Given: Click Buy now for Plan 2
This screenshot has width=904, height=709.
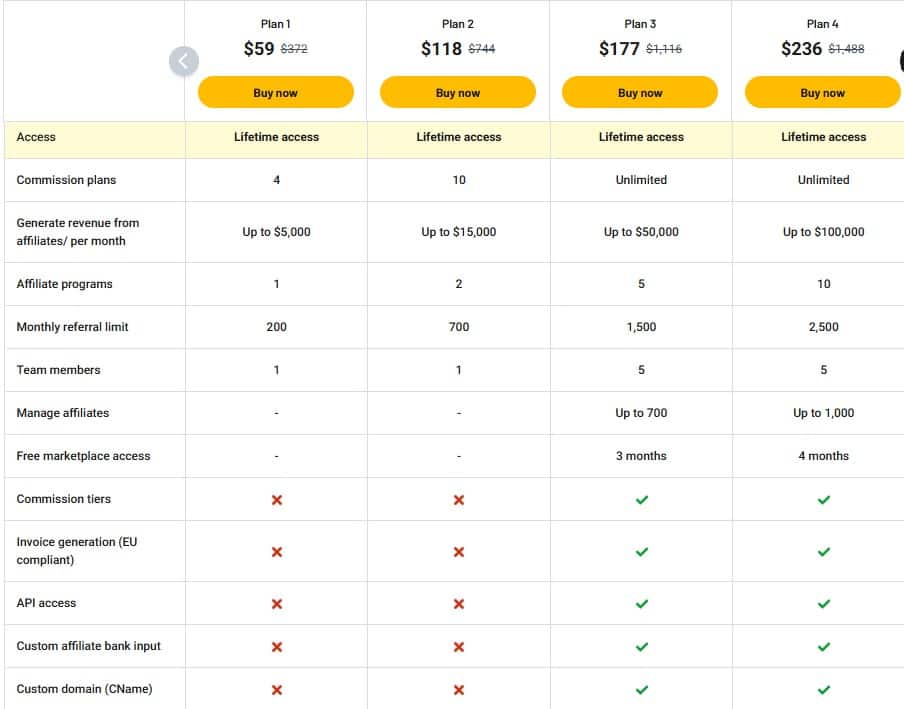Looking at the screenshot, I should [x=458, y=92].
